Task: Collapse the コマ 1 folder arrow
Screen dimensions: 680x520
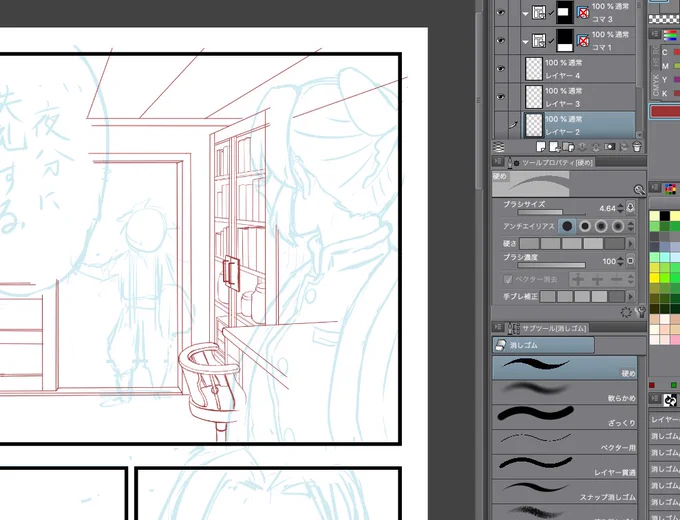Action: tap(526, 42)
